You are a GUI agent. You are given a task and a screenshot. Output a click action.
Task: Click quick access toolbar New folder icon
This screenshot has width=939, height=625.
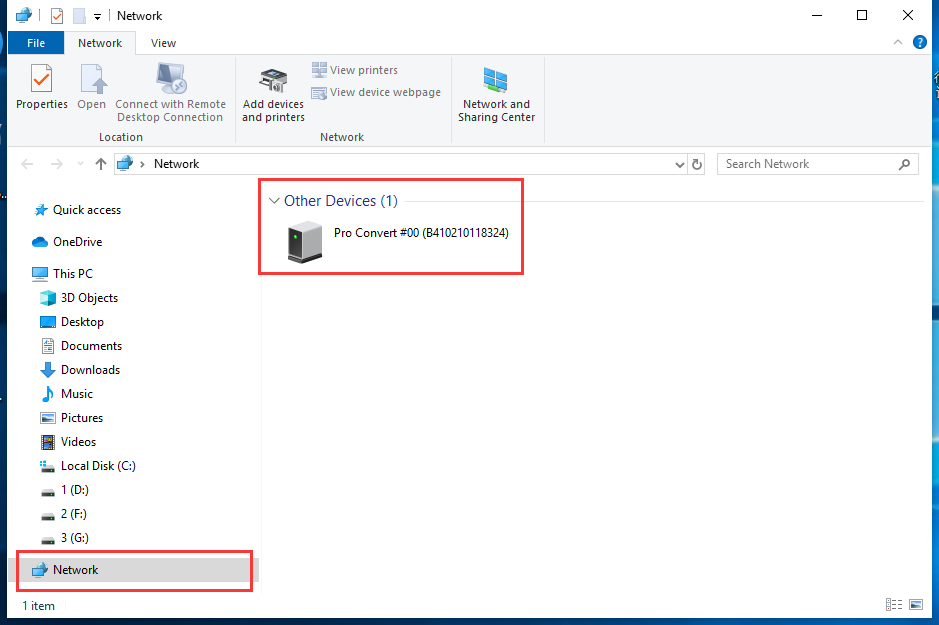(x=79, y=16)
